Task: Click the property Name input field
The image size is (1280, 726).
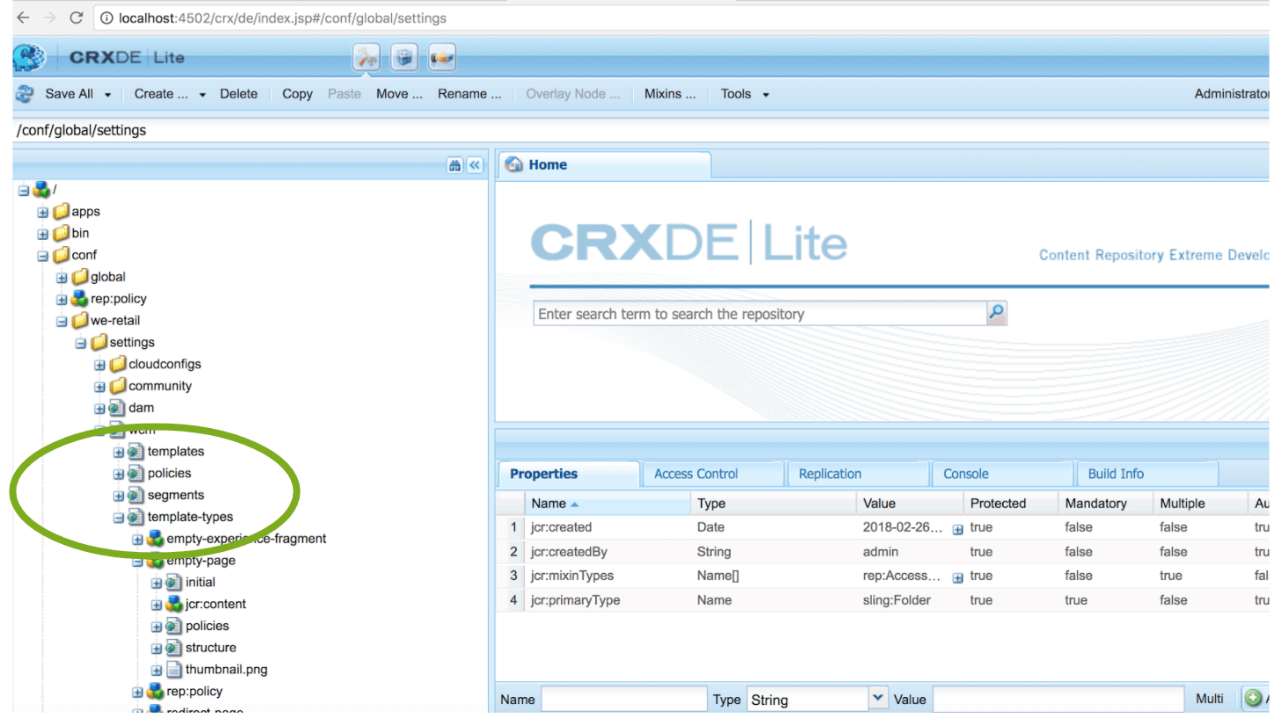Action: click(624, 699)
